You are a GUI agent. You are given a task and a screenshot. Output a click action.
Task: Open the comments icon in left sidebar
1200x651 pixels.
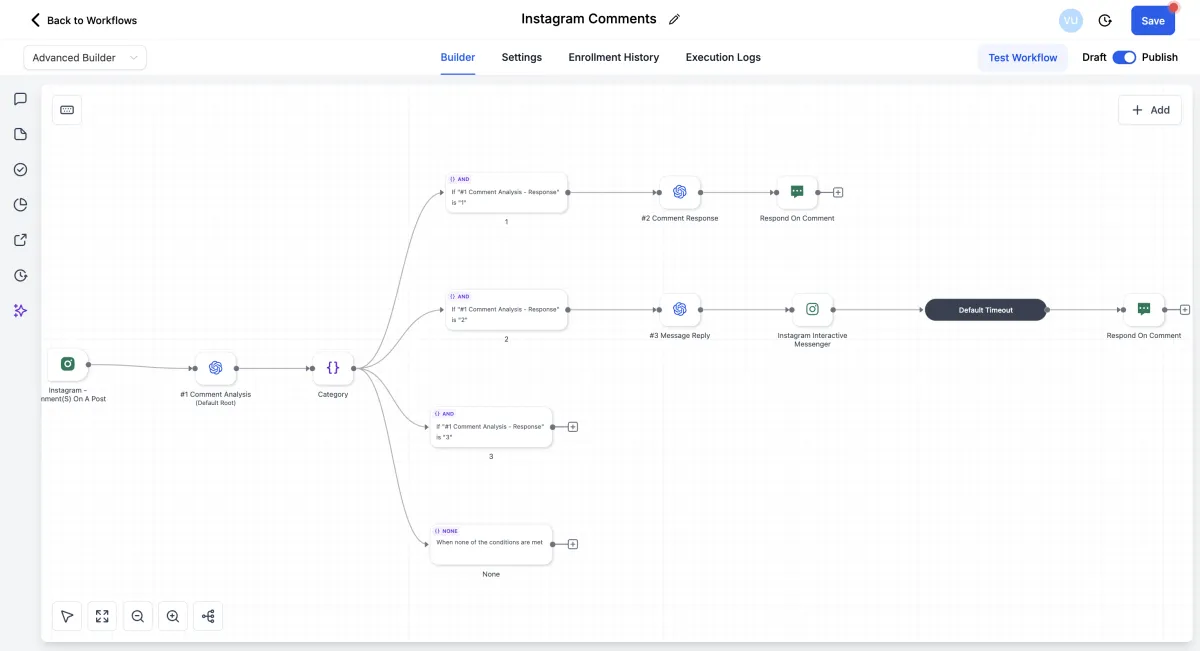pos(20,99)
